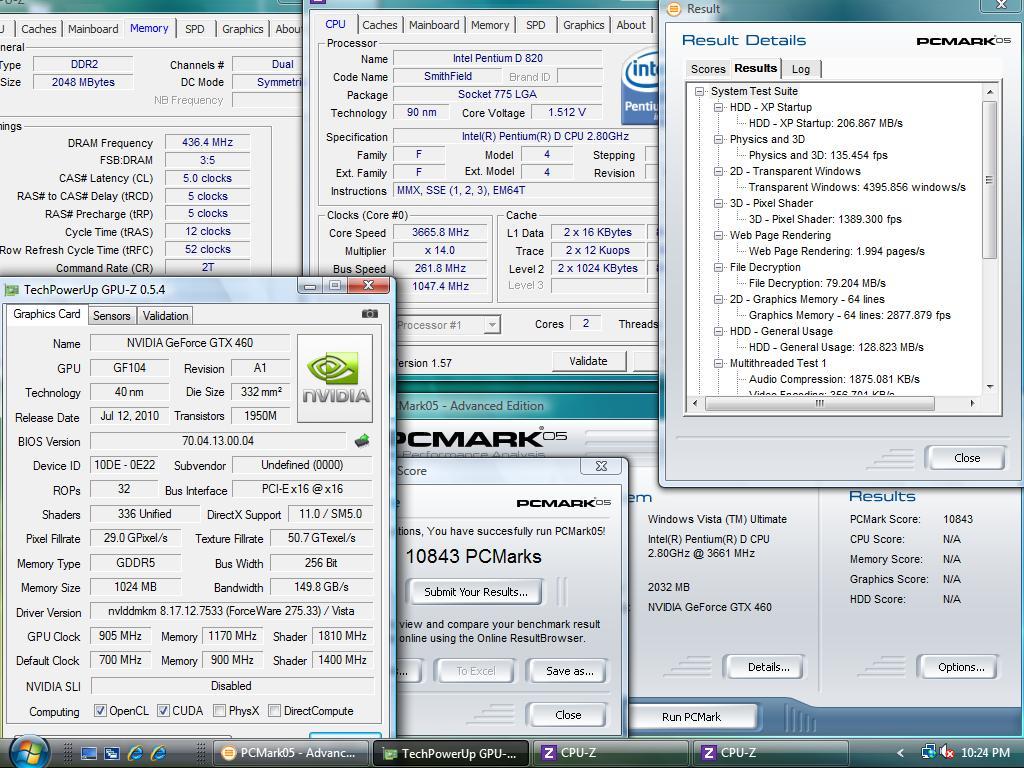
Task: Switch to the Validation tab in GPU-Z
Action: pyautogui.click(x=165, y=315)
